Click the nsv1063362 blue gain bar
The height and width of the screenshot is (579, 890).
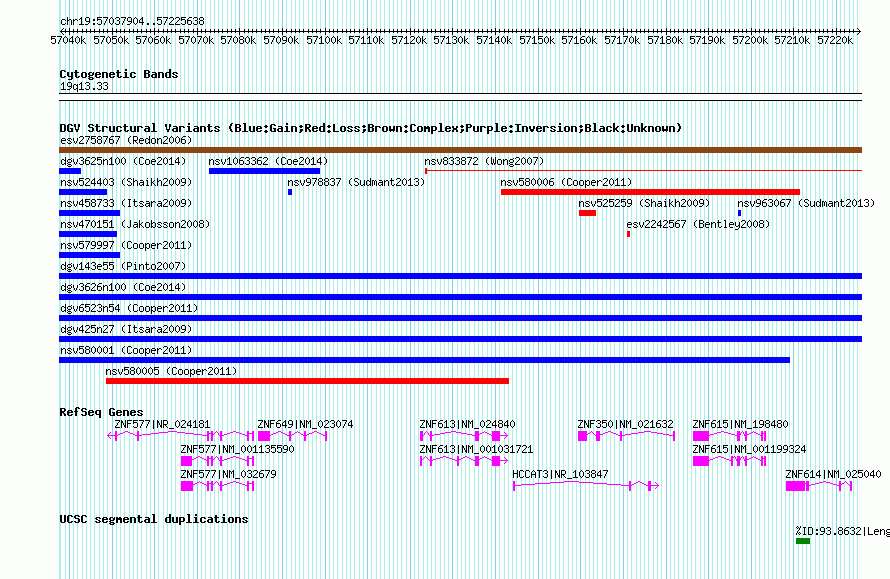265,171
